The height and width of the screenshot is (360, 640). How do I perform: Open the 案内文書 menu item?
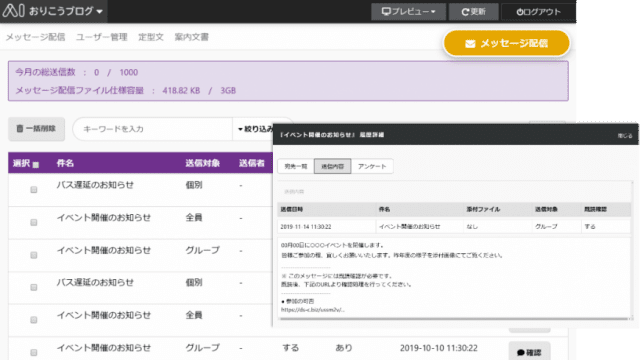(x=191, y=37)
